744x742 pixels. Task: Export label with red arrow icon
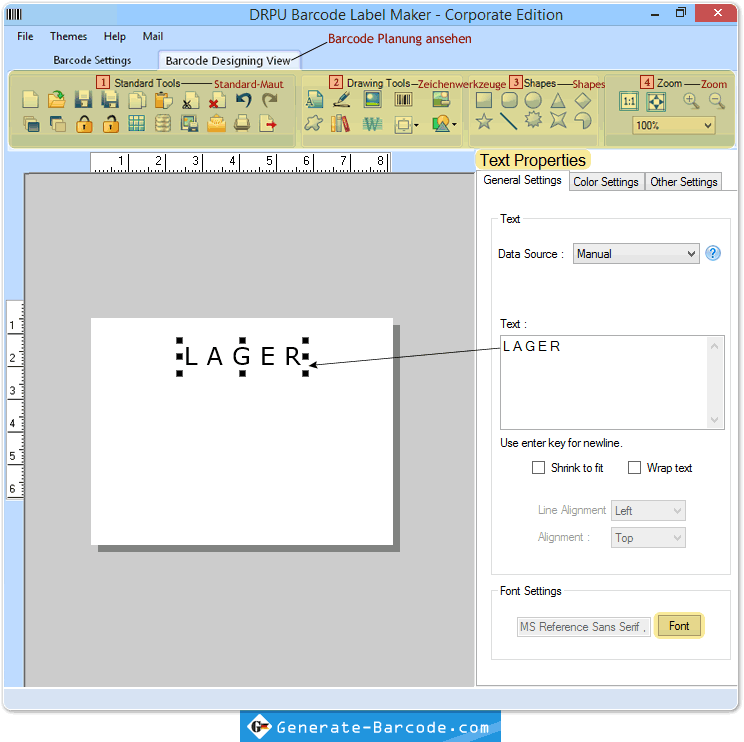point(268,124)
